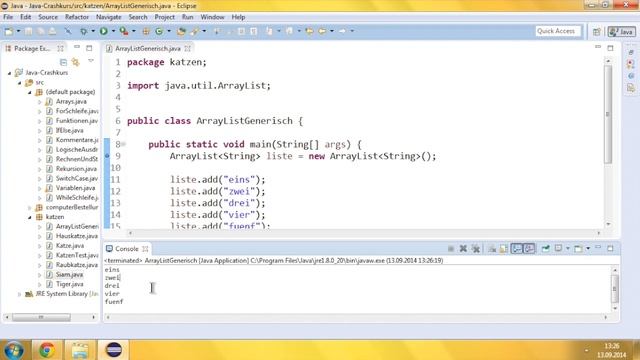Viewport: 640px width, 360px height.
Task: Click the Open Console icon
Action: tap(578, 249)
